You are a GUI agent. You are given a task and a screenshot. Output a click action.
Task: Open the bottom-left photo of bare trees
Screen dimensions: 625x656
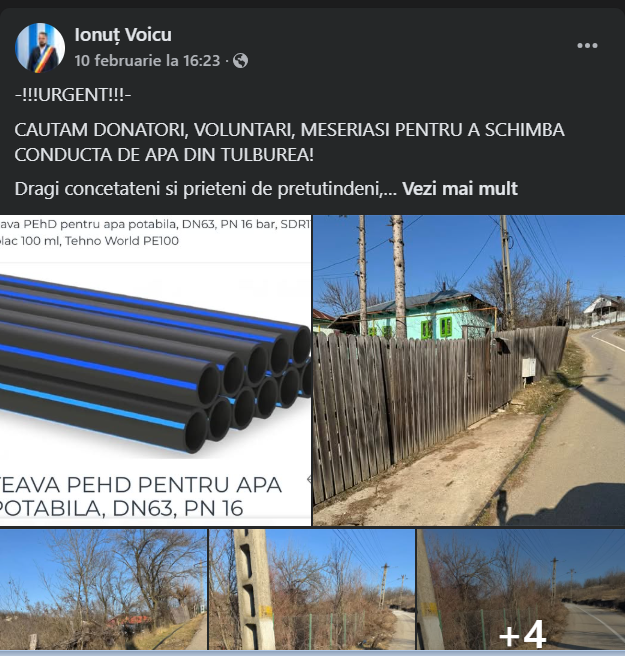(103, 589)
